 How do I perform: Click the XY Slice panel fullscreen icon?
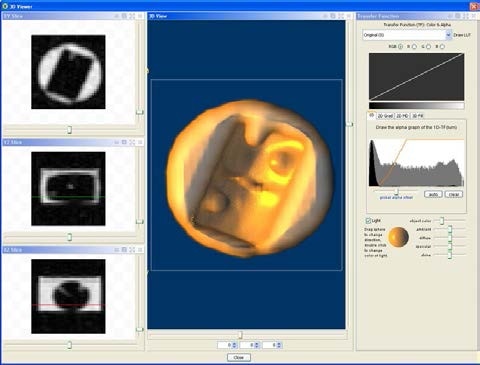point(132,16)
